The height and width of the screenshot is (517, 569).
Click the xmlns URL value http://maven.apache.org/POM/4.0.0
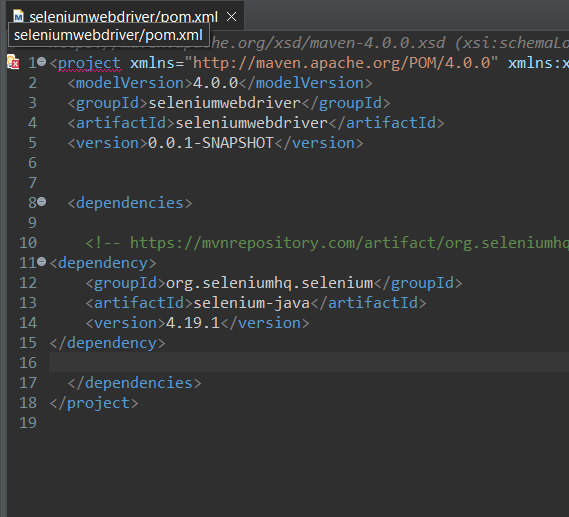click(341, 63)
